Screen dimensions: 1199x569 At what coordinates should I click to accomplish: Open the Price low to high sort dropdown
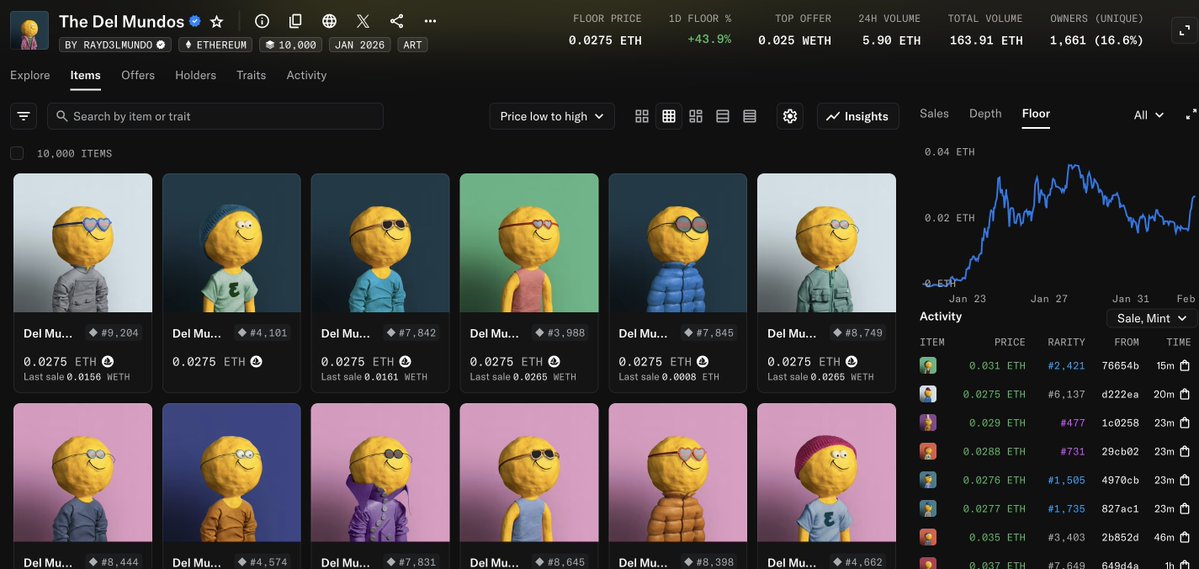[x=551, y=116]
